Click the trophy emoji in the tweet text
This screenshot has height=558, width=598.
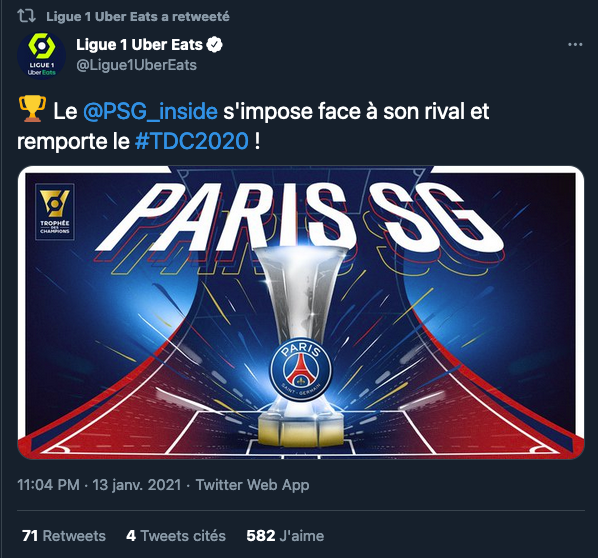click(32, 109)
